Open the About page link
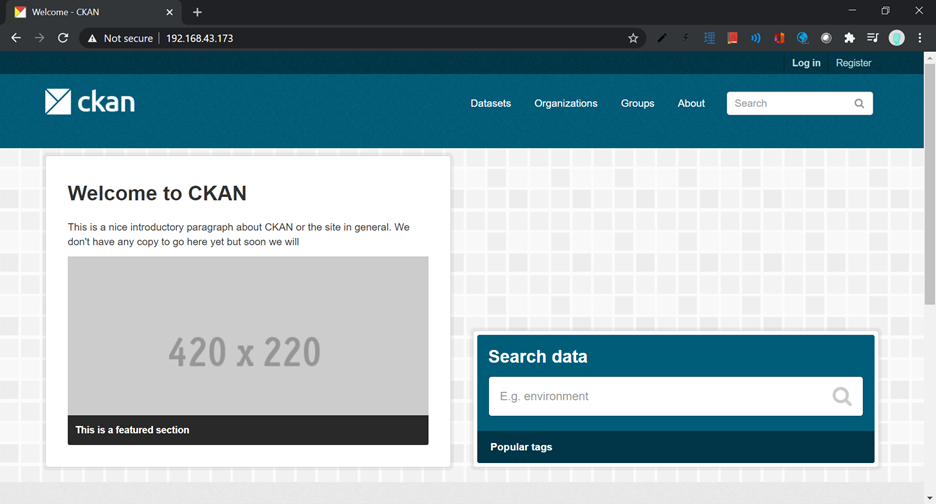 691,103
